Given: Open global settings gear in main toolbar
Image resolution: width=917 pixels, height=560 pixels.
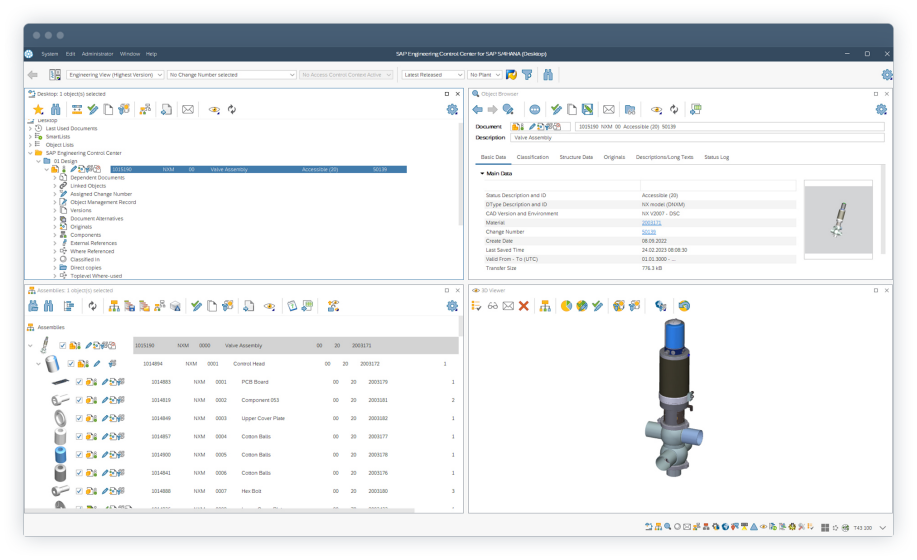Looking at the screenshot, I should coord(887,75).
